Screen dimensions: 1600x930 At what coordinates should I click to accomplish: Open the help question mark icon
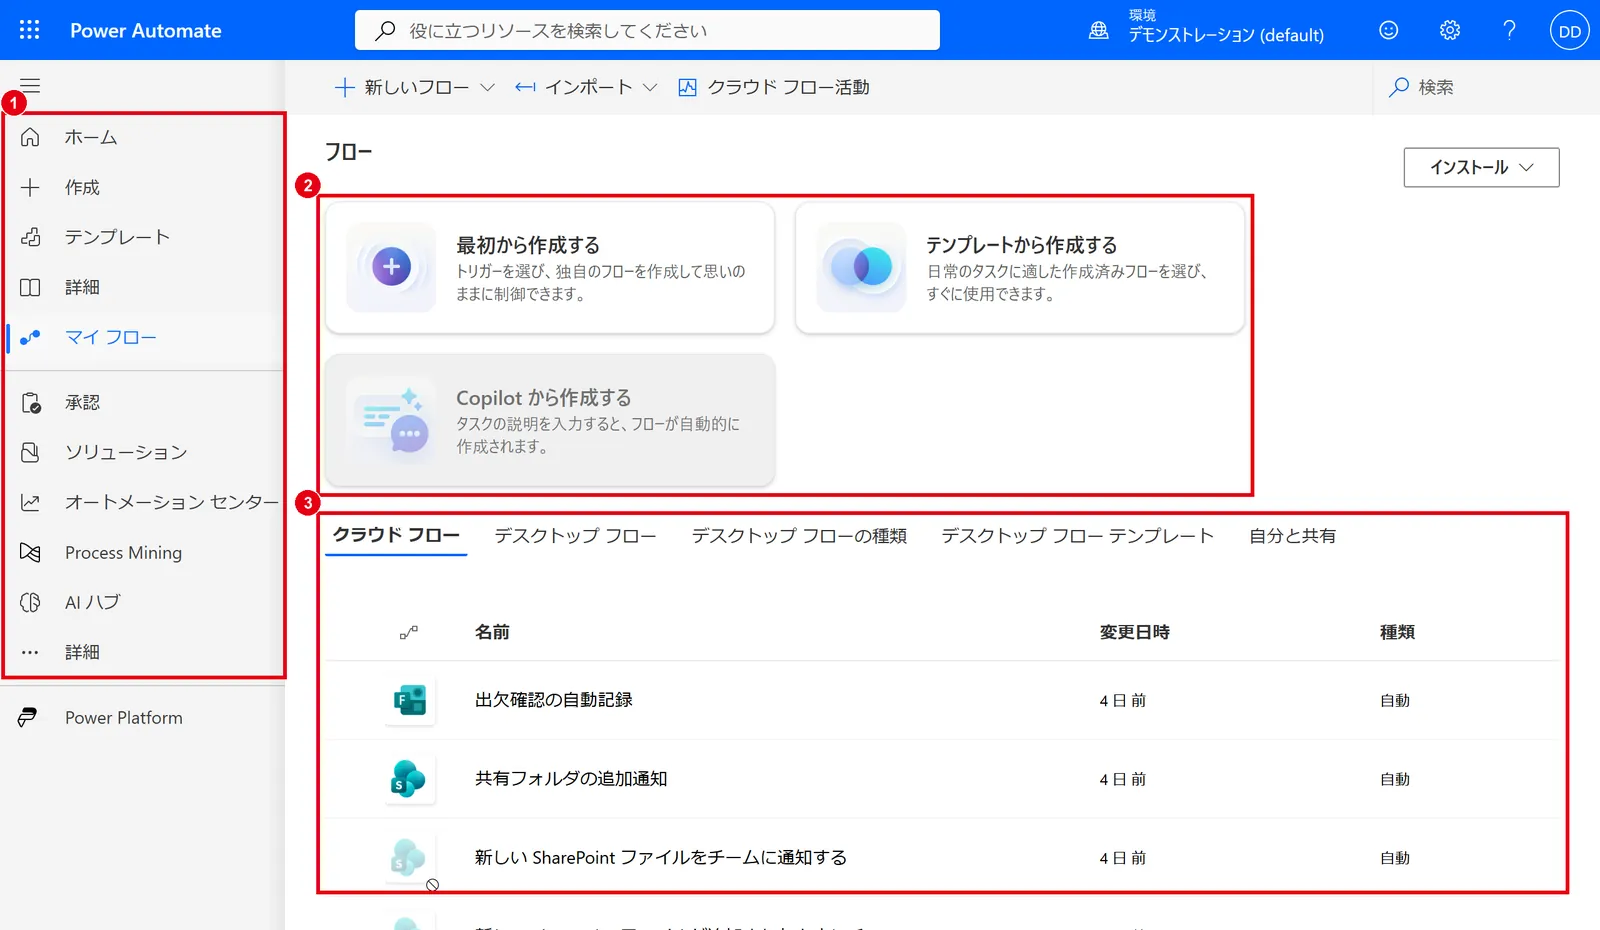tap(1510, 30)
